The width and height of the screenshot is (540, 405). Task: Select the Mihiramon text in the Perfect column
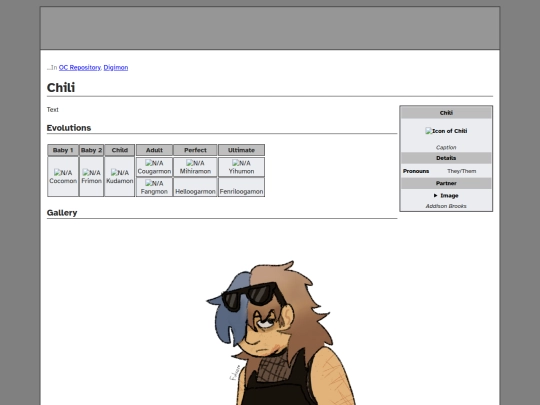click(195, 171)
